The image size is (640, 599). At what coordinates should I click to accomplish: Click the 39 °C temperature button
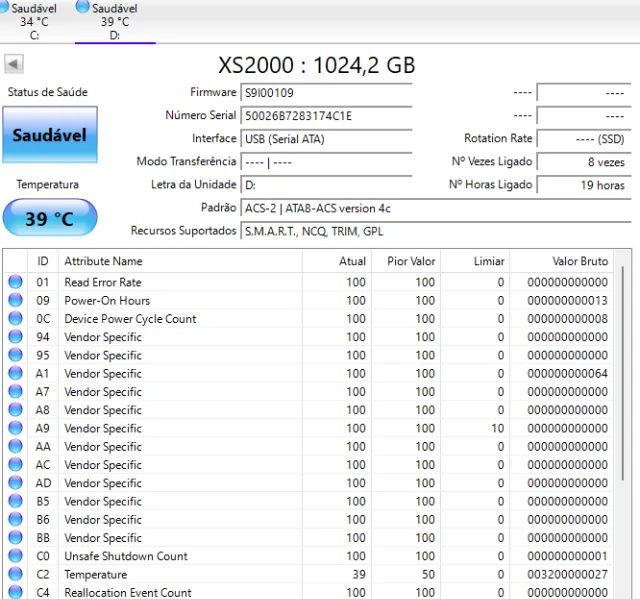50,217
